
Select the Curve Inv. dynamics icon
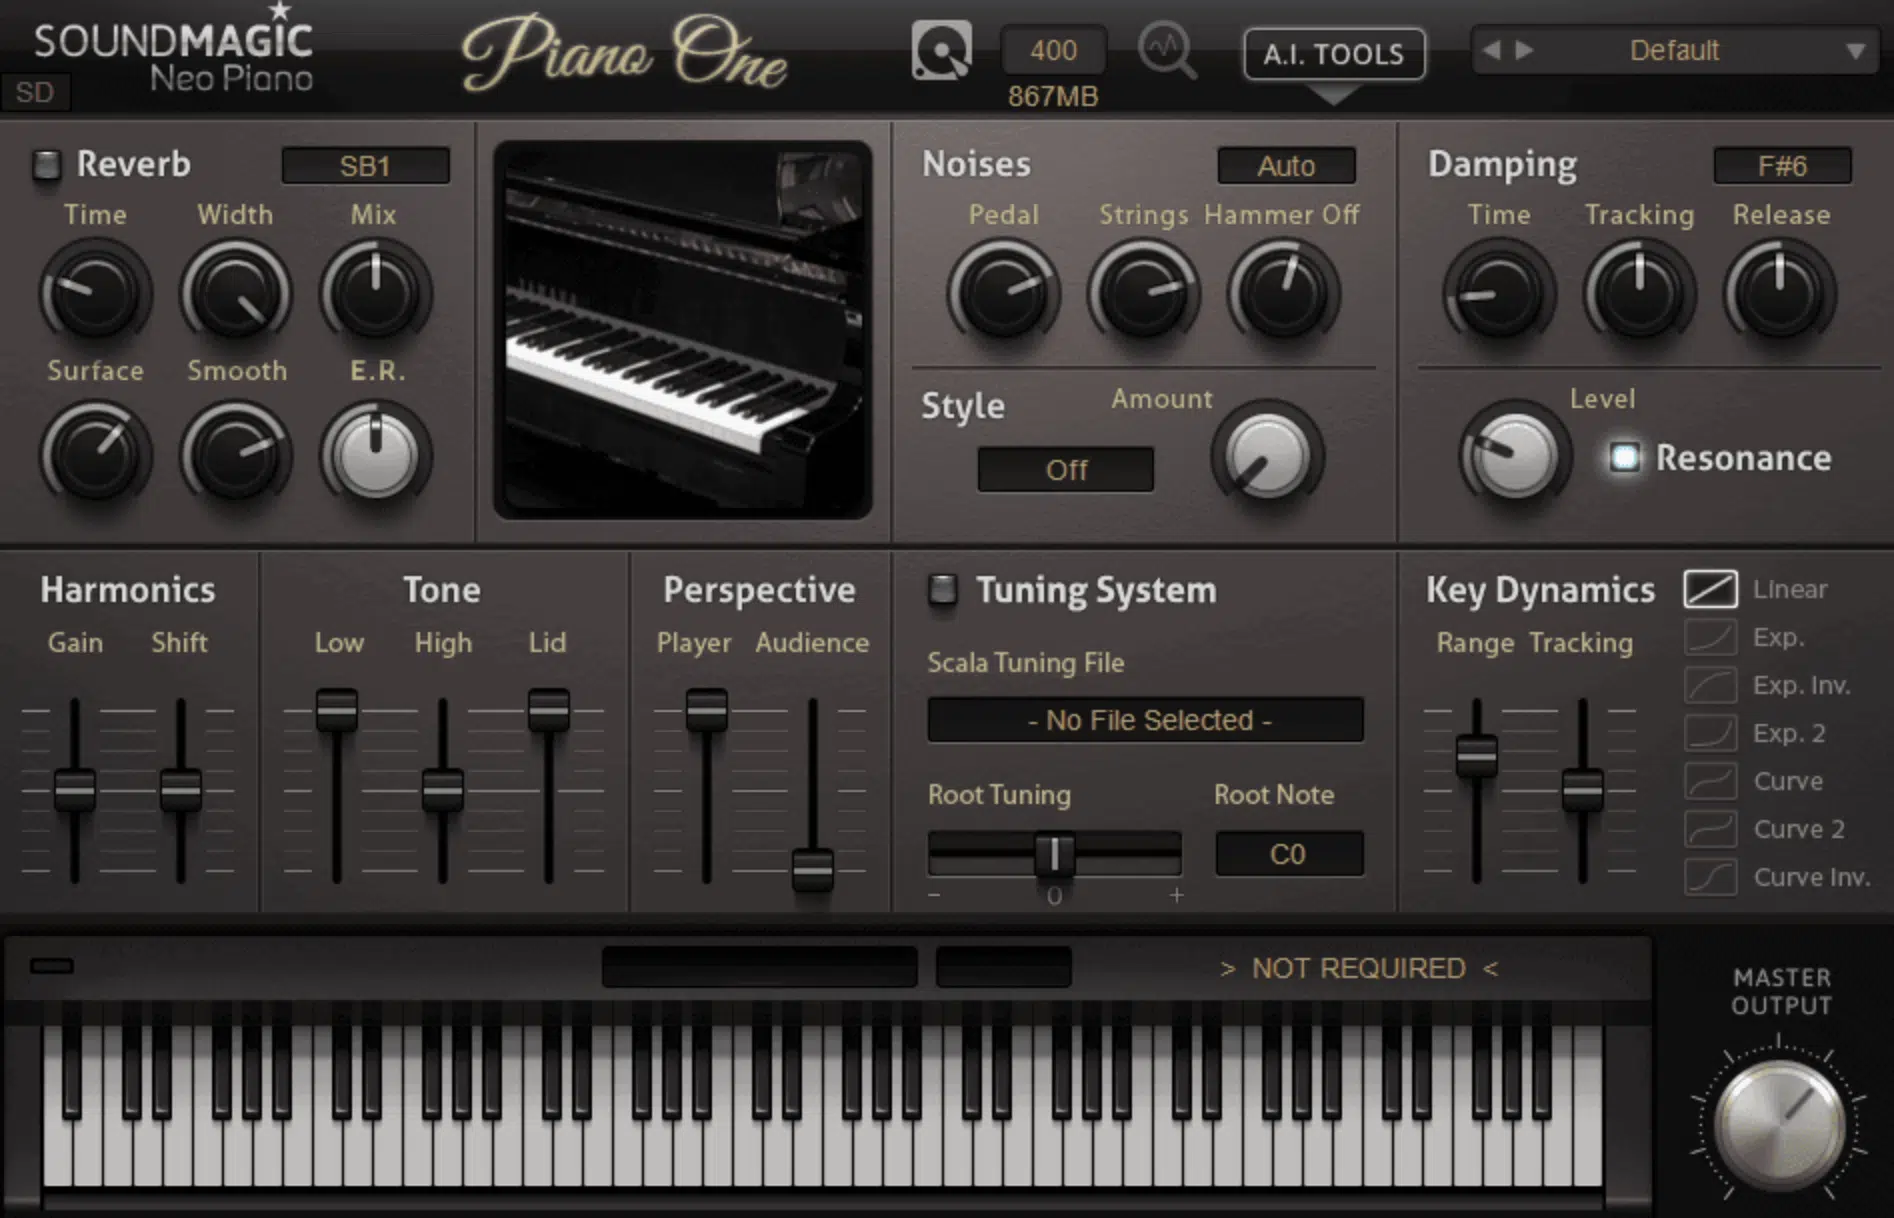(x=1710, y=877)
